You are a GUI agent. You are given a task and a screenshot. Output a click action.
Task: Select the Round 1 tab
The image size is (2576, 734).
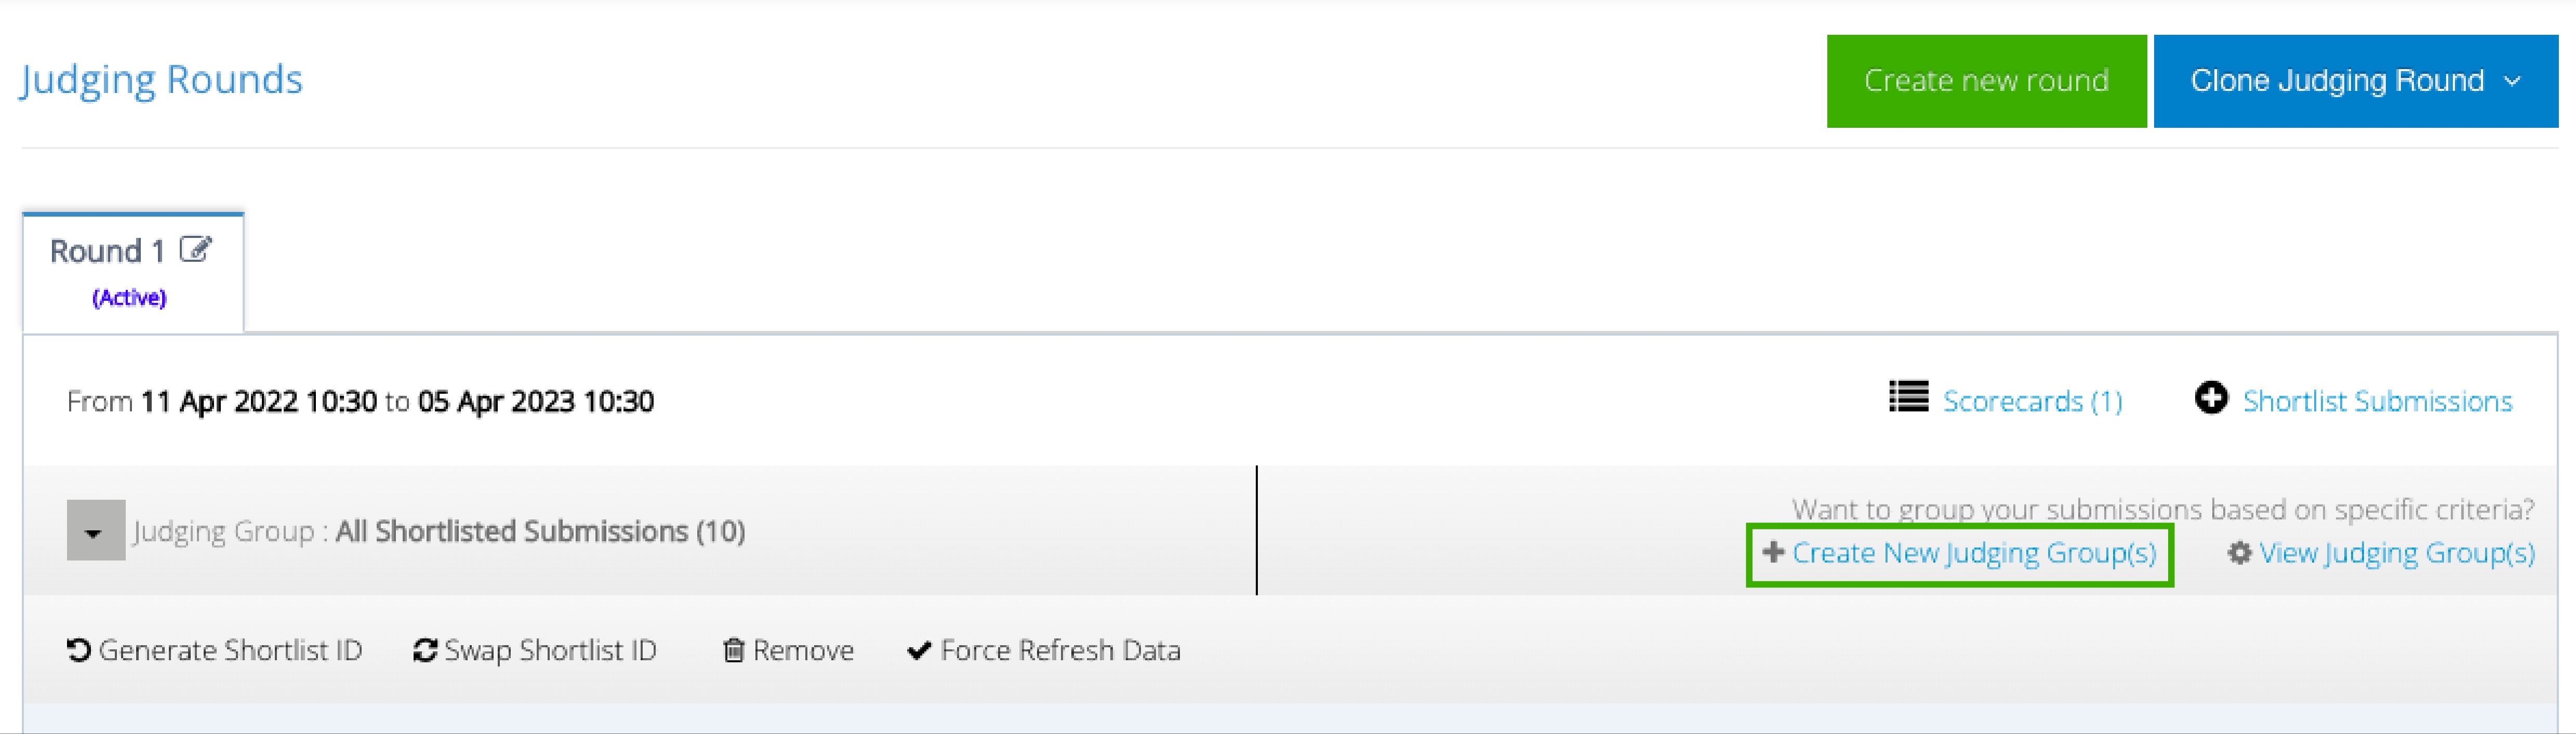133,272
